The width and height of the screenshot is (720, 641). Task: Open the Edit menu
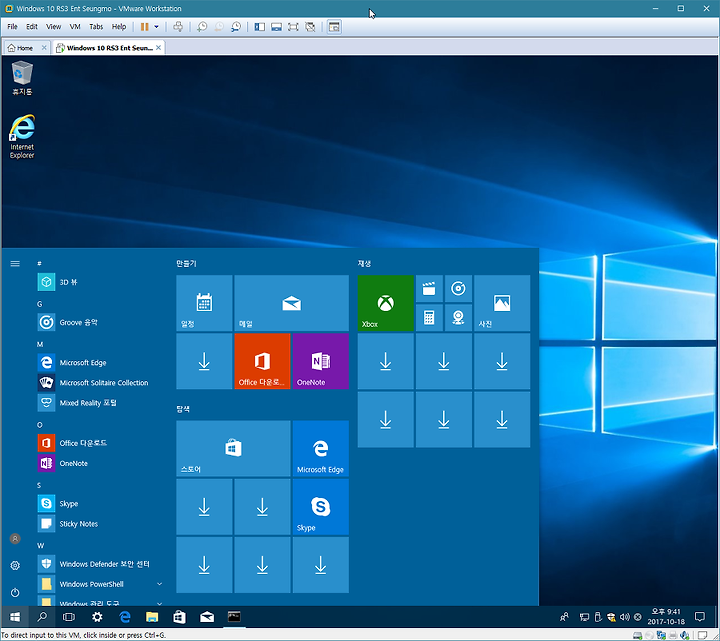tap(32, 27)
